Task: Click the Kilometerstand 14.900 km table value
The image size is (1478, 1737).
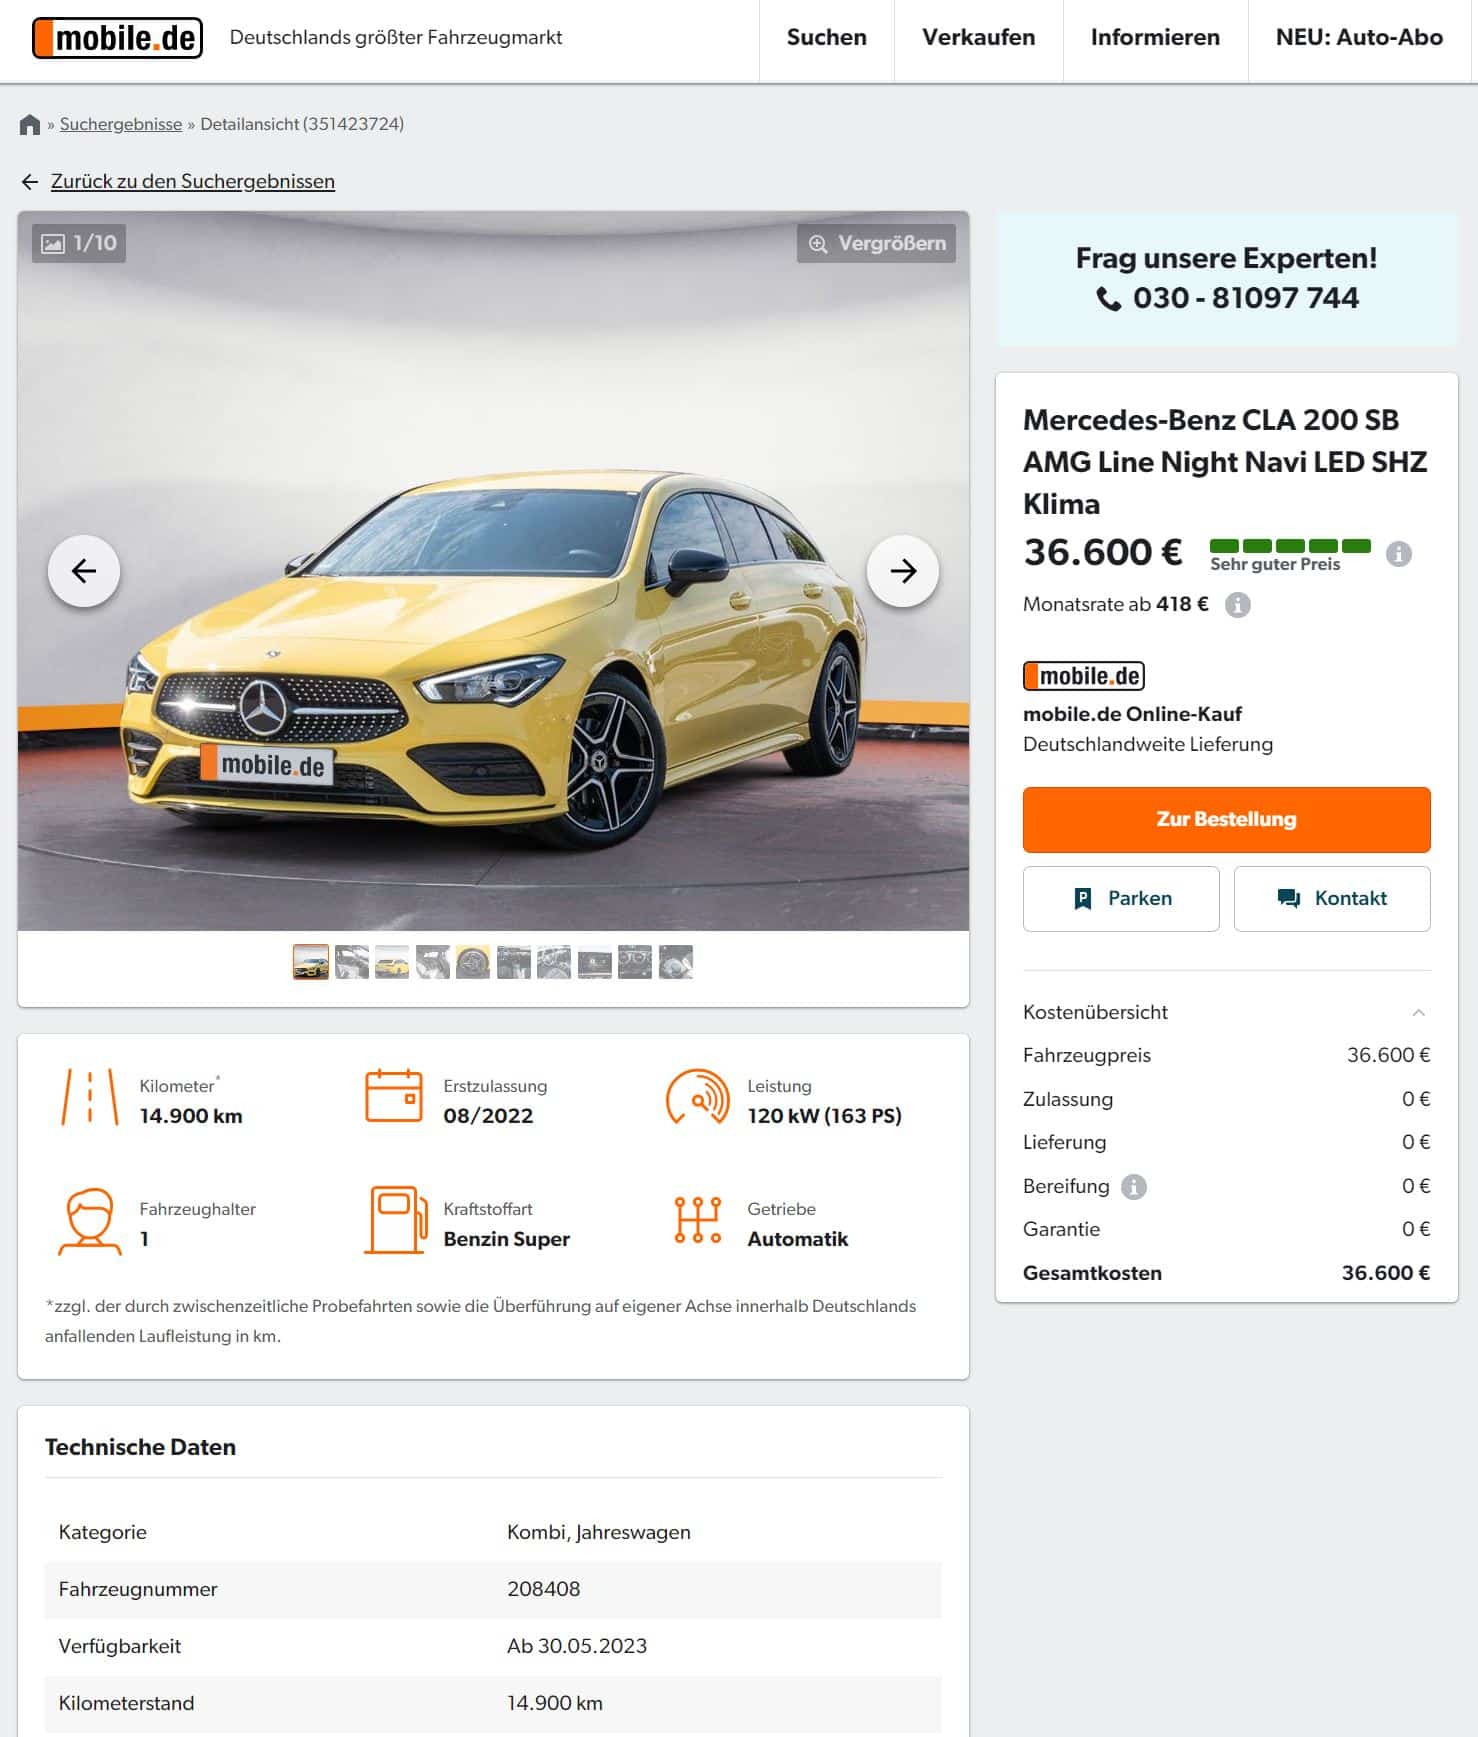Action: coord(555,1703)
